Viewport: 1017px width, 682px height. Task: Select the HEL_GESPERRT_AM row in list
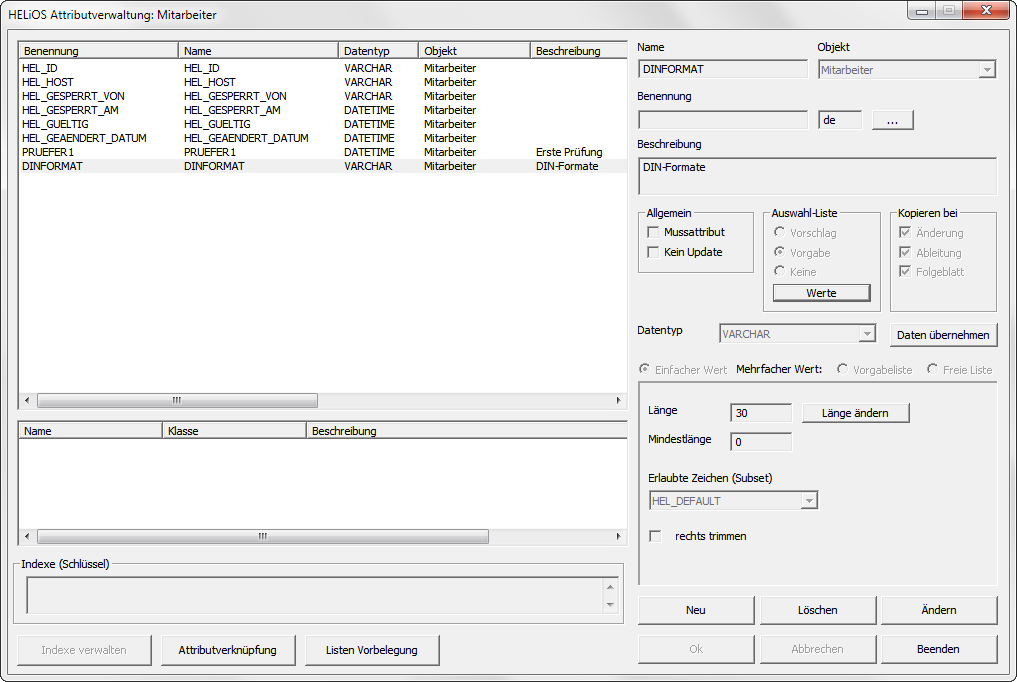coord(69,110)
